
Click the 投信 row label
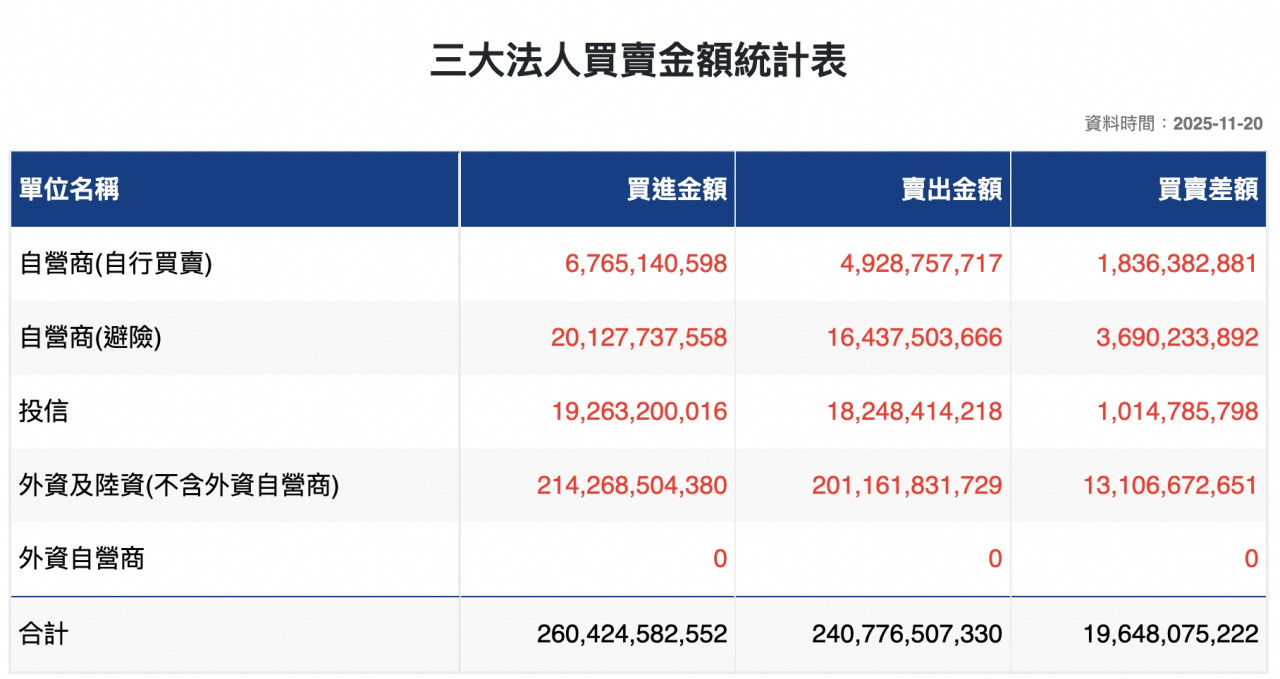click(44, 411)
